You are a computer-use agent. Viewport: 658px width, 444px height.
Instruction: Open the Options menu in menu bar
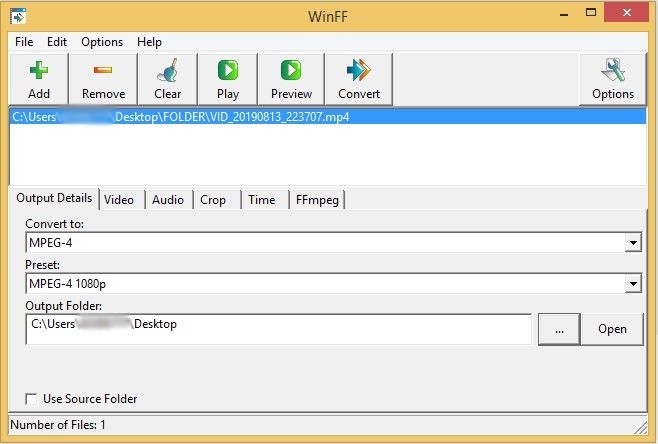pos(102,42)
